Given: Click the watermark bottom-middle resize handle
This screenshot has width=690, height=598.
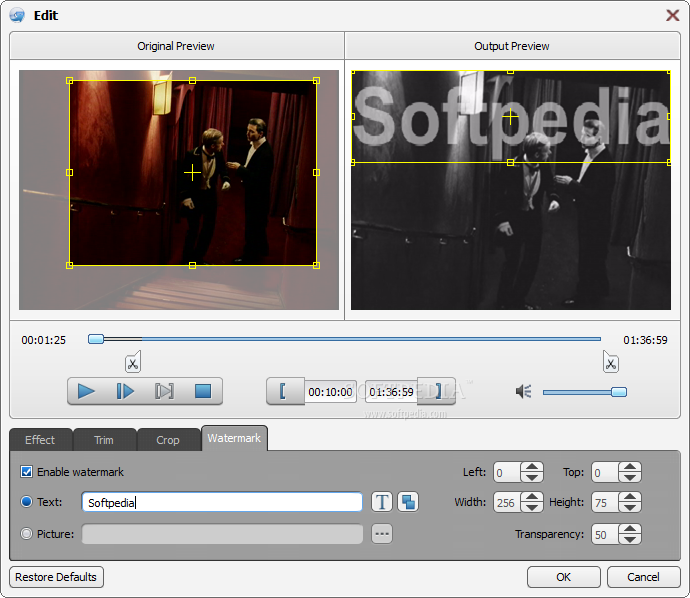Looking at the screenshot, I should click(510, 163).
